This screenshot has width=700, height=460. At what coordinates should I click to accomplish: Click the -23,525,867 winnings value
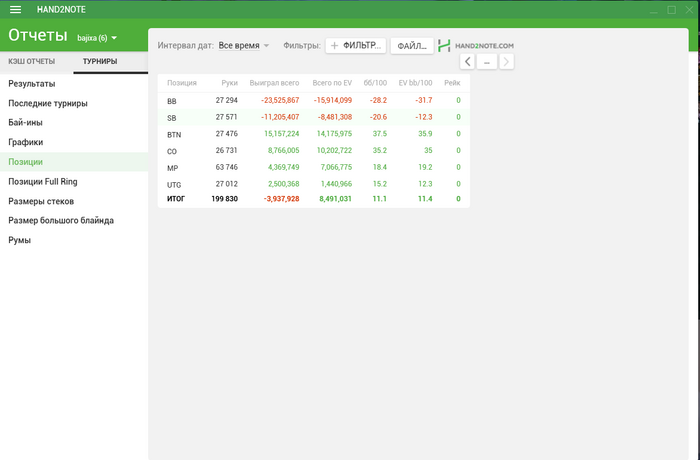[x=280, y=100]
